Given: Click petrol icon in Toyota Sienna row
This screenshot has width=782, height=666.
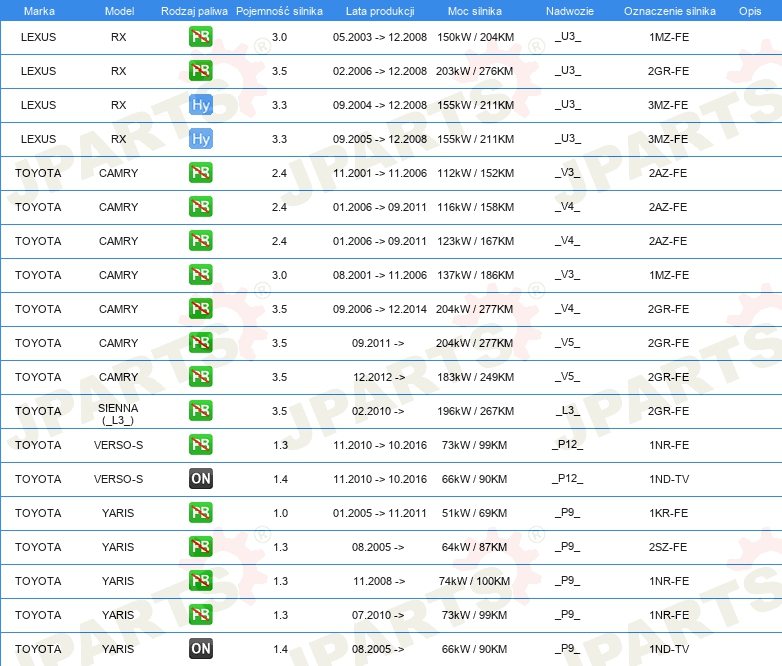Looking at the screenshot, I should click(x=200, y=411).
